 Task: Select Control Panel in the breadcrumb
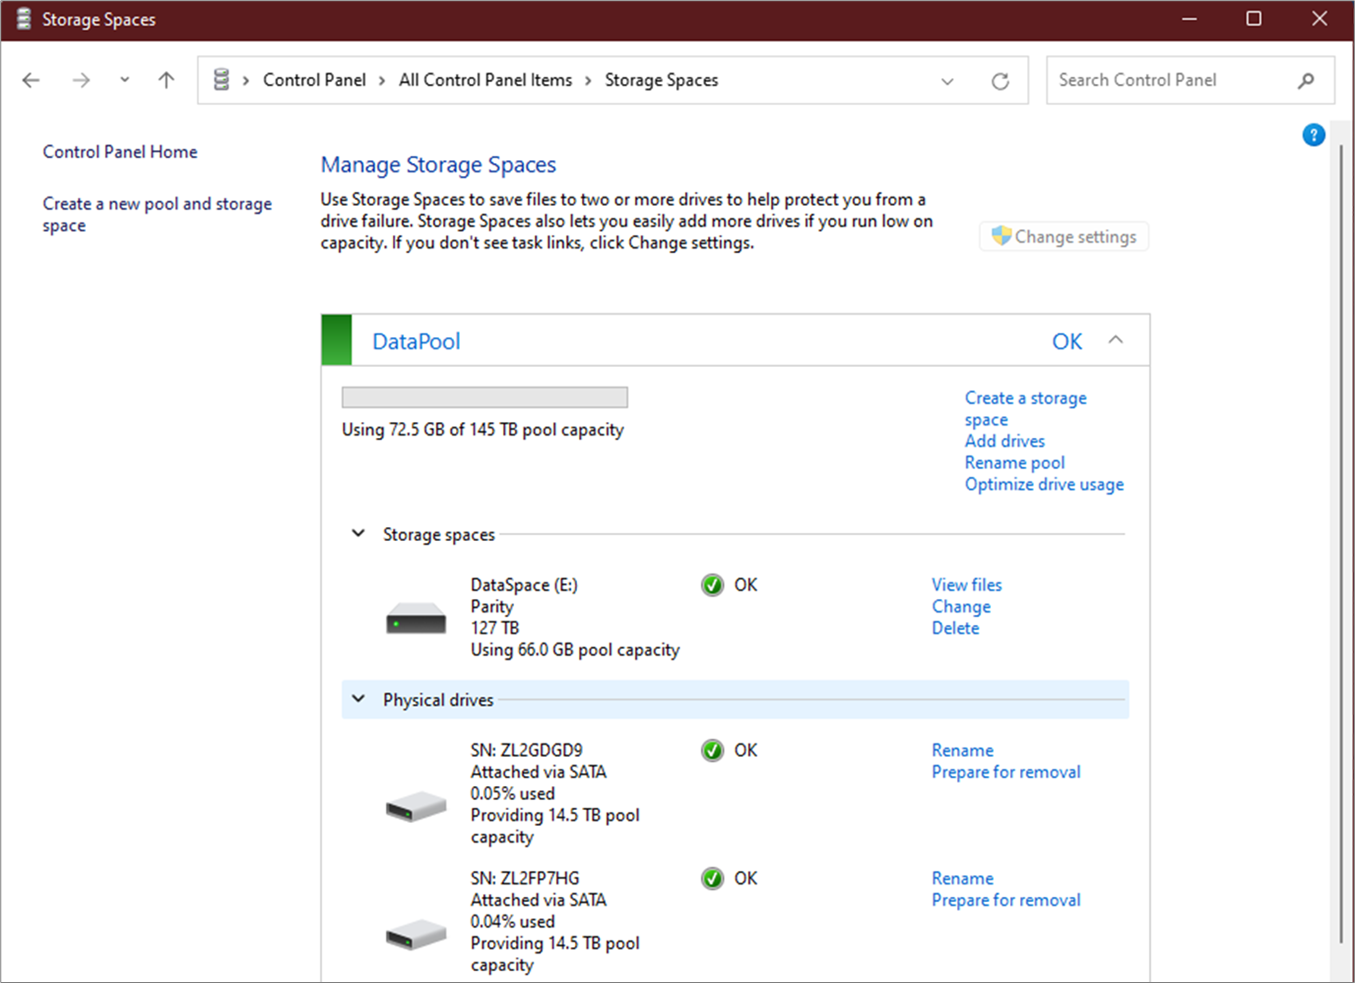pos(314,80)
